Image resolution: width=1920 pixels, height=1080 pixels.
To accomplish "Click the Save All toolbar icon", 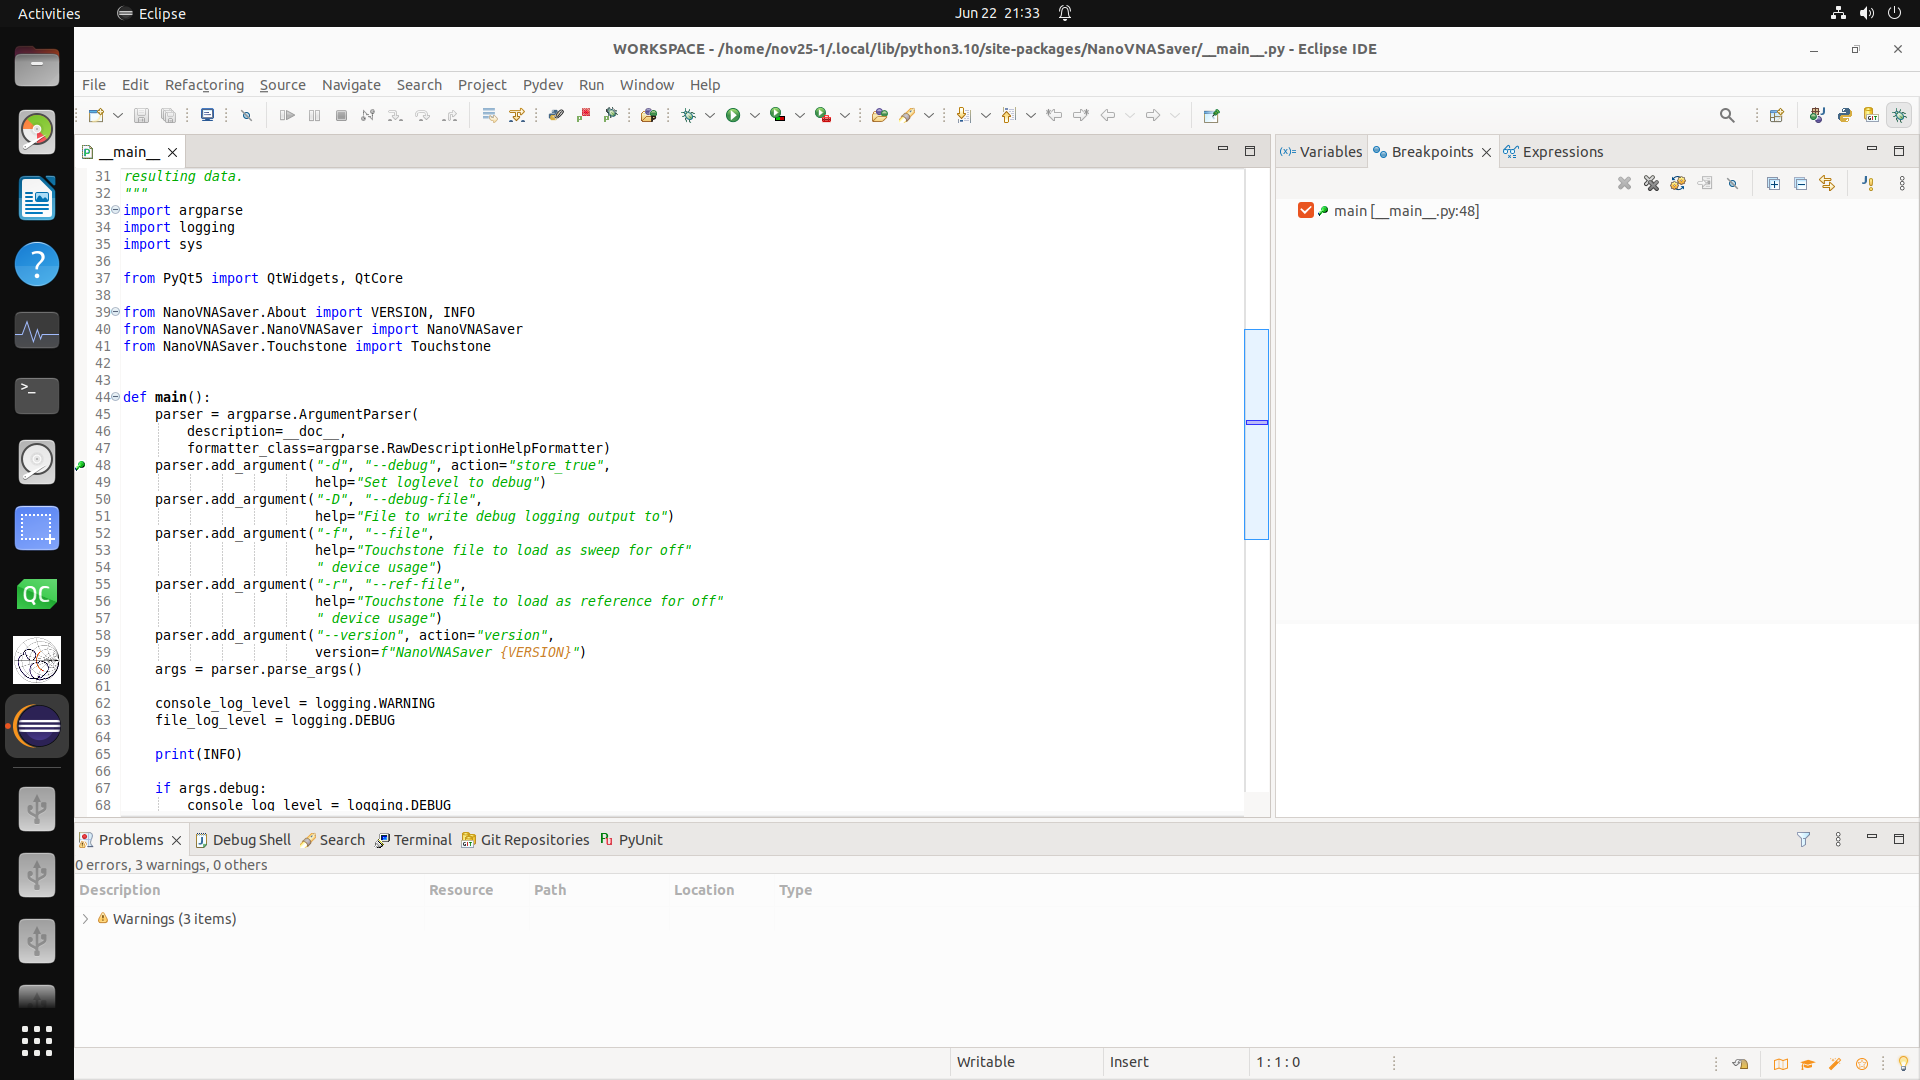I will (169, 116).
